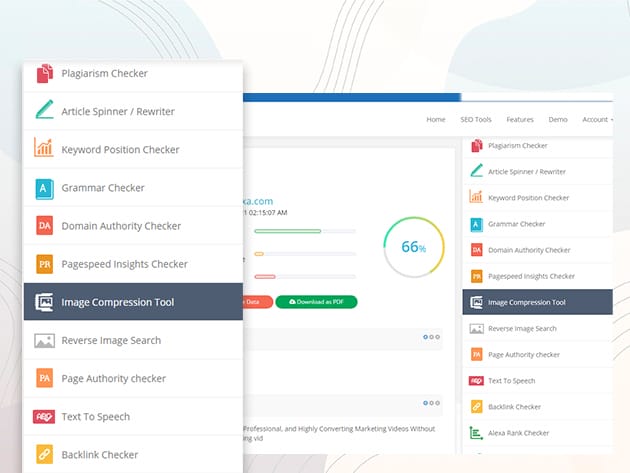630x473 pixels.
Task: Select the large Reverse Image Search picture icon
Action: click(x=44, y=340)
